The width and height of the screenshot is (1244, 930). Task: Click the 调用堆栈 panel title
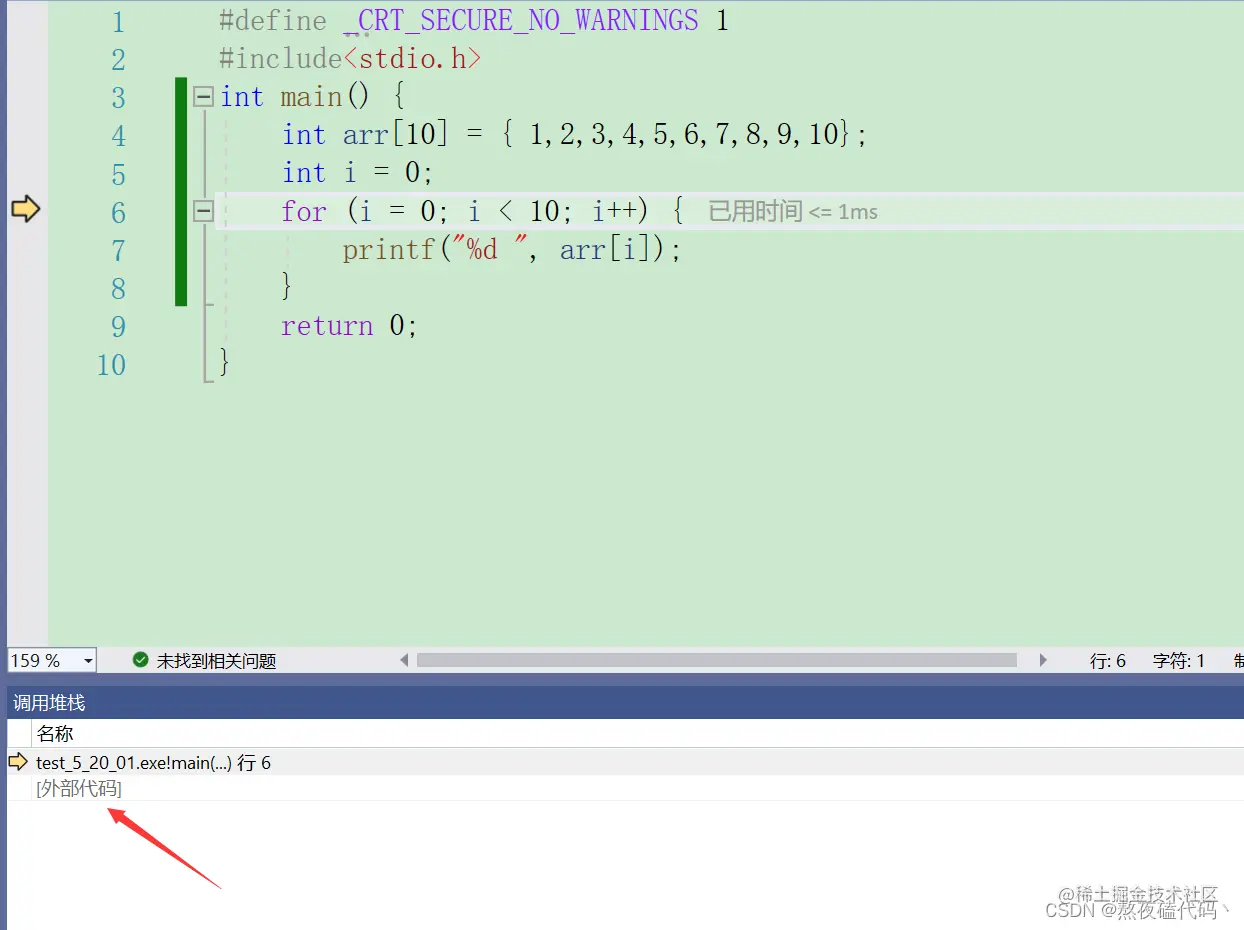pos(49,704)
